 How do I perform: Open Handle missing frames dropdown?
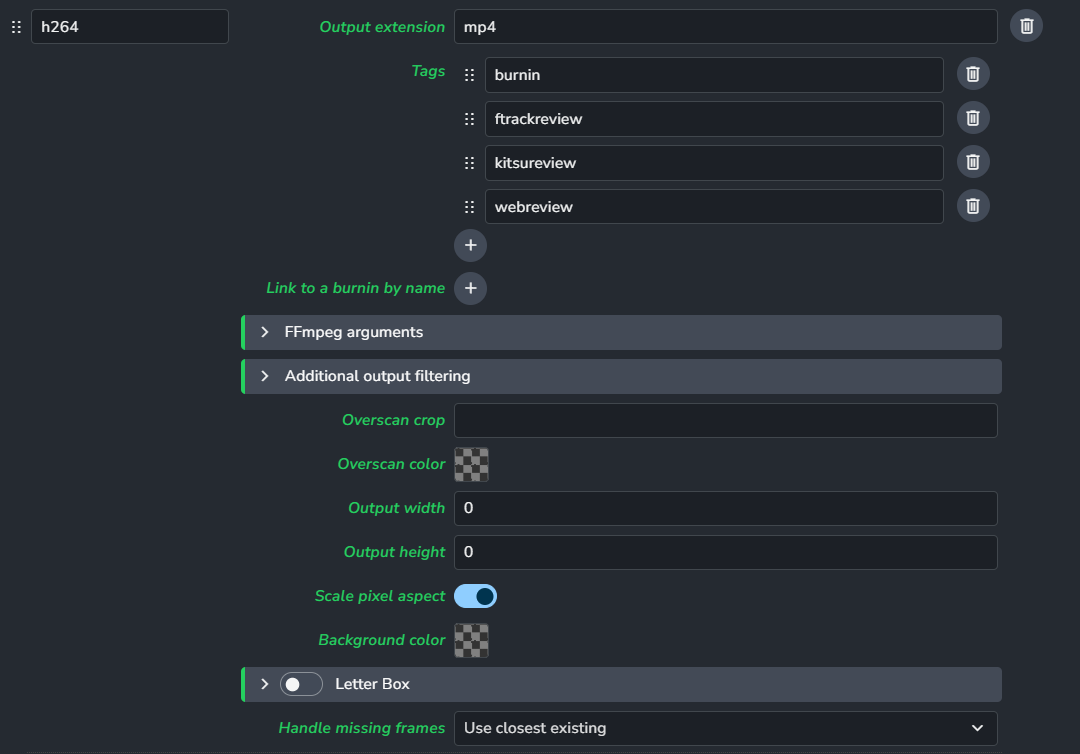(725, 728)
